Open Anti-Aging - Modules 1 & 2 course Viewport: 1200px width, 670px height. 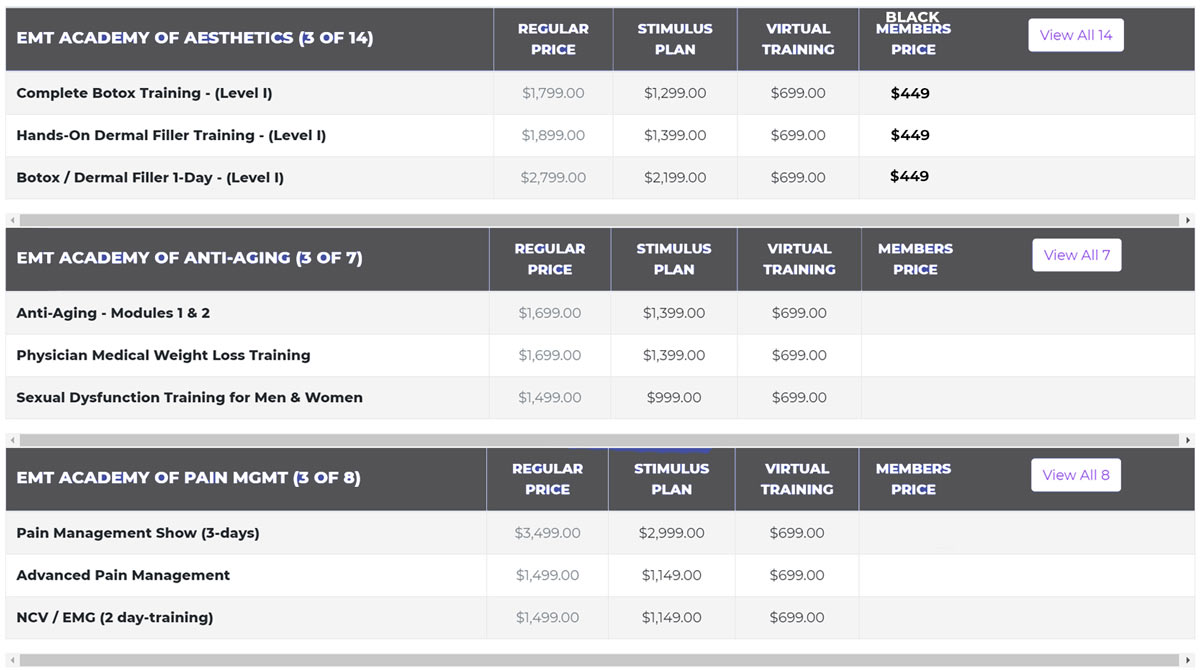113,313
